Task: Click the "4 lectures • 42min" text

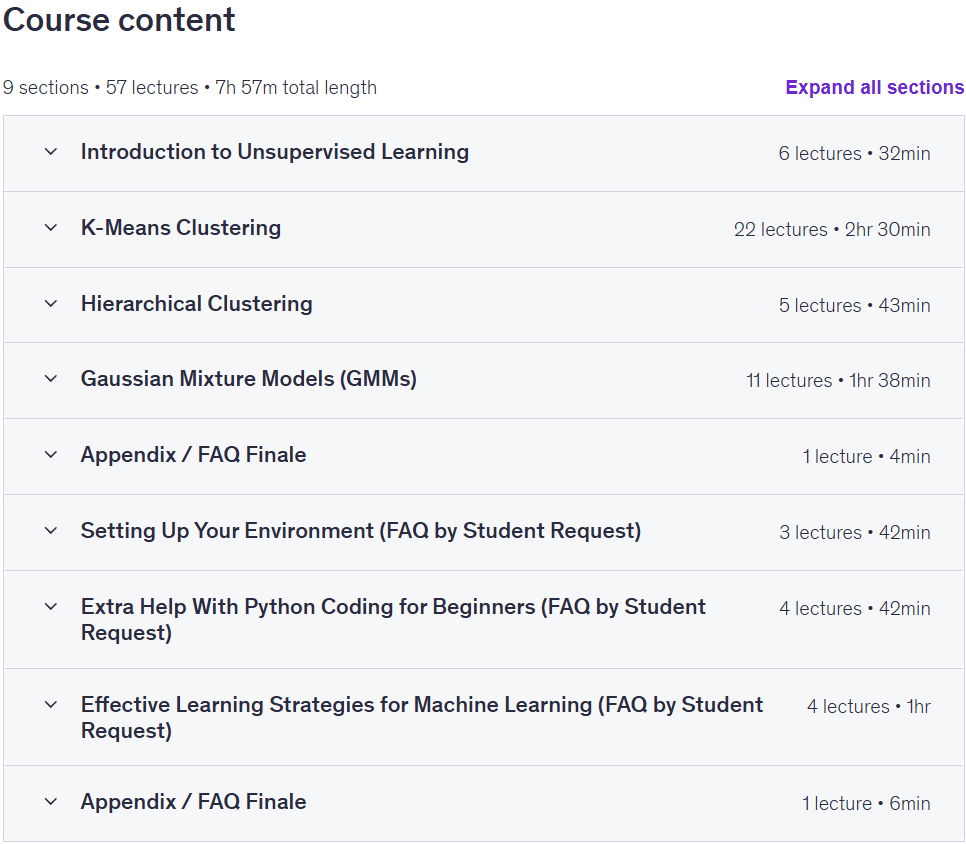Action: 855,609
